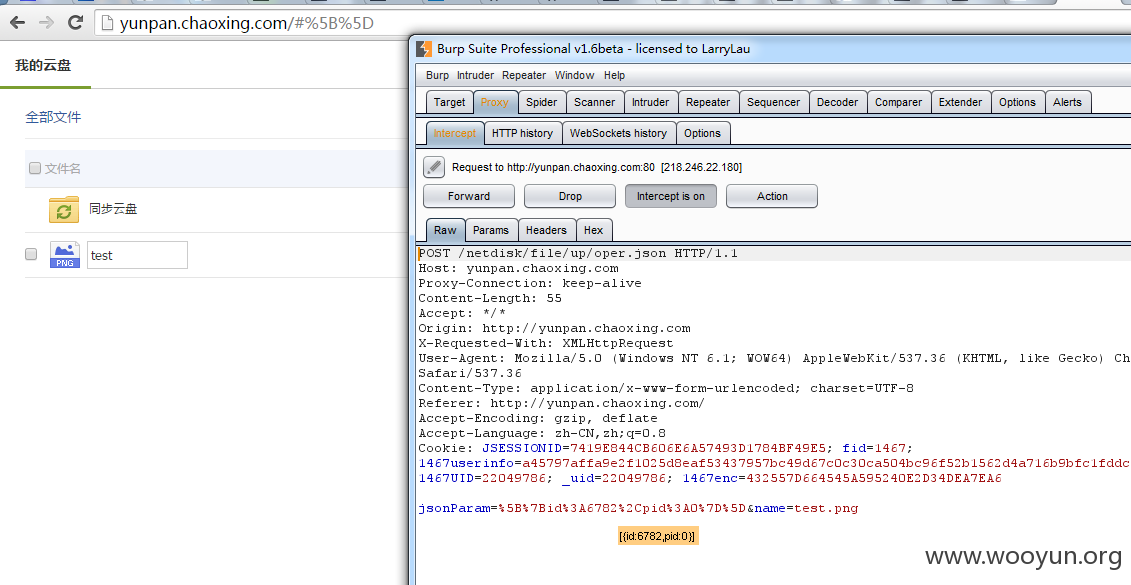The image size is (1131, 585).
Task: Click the Origin: http://yunpan.chaoxing.com line
Action: (555, 328)
